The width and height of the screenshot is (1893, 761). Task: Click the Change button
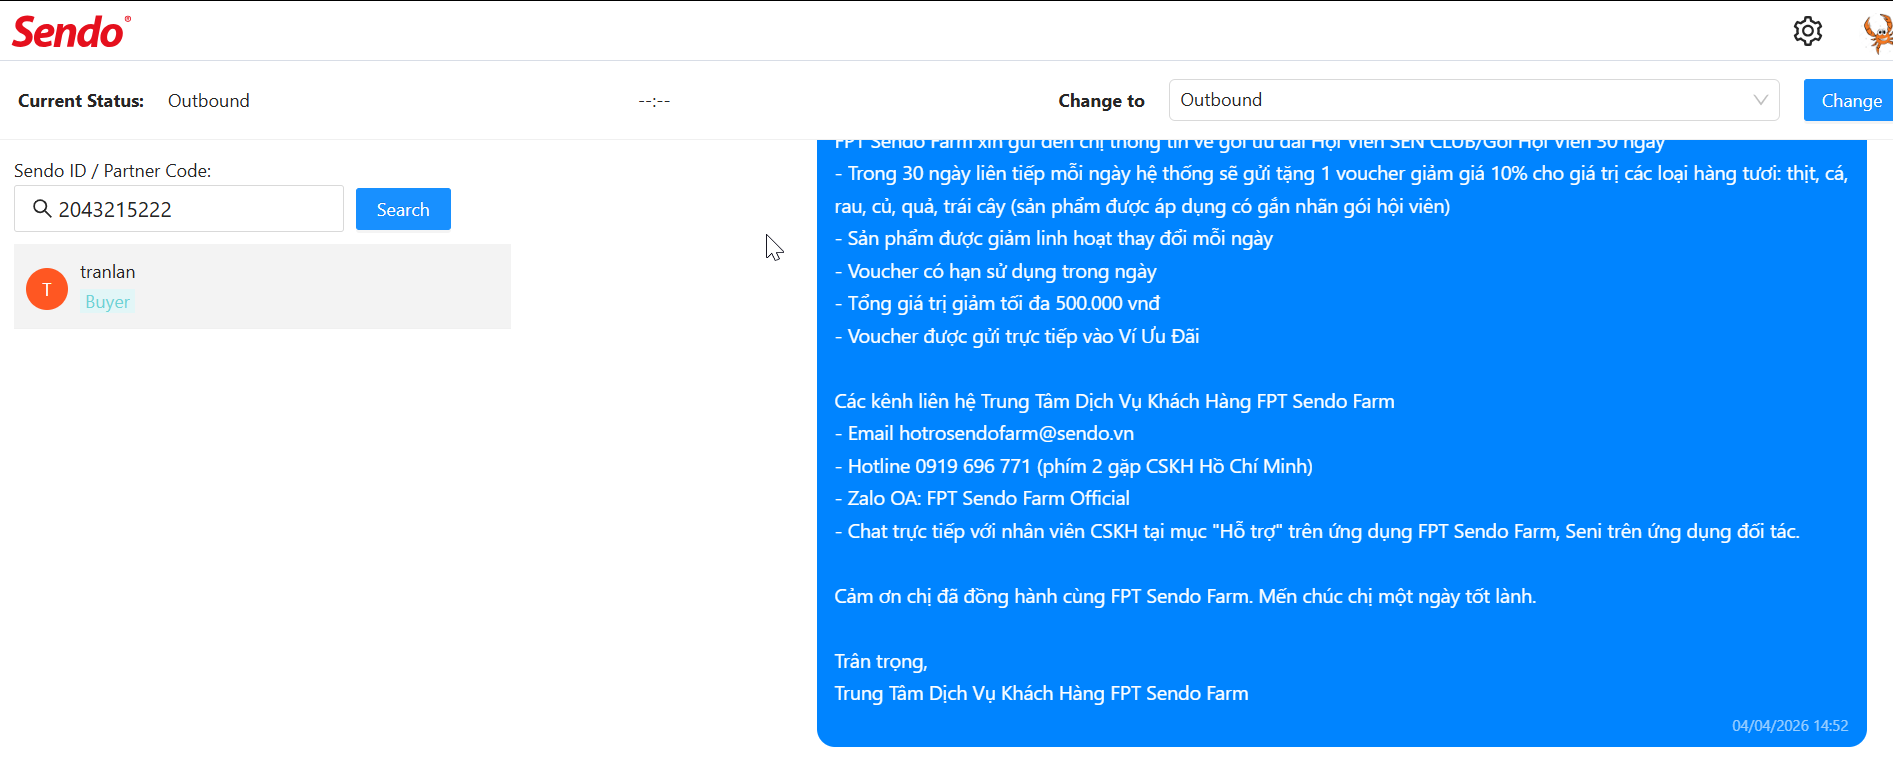1850,100
